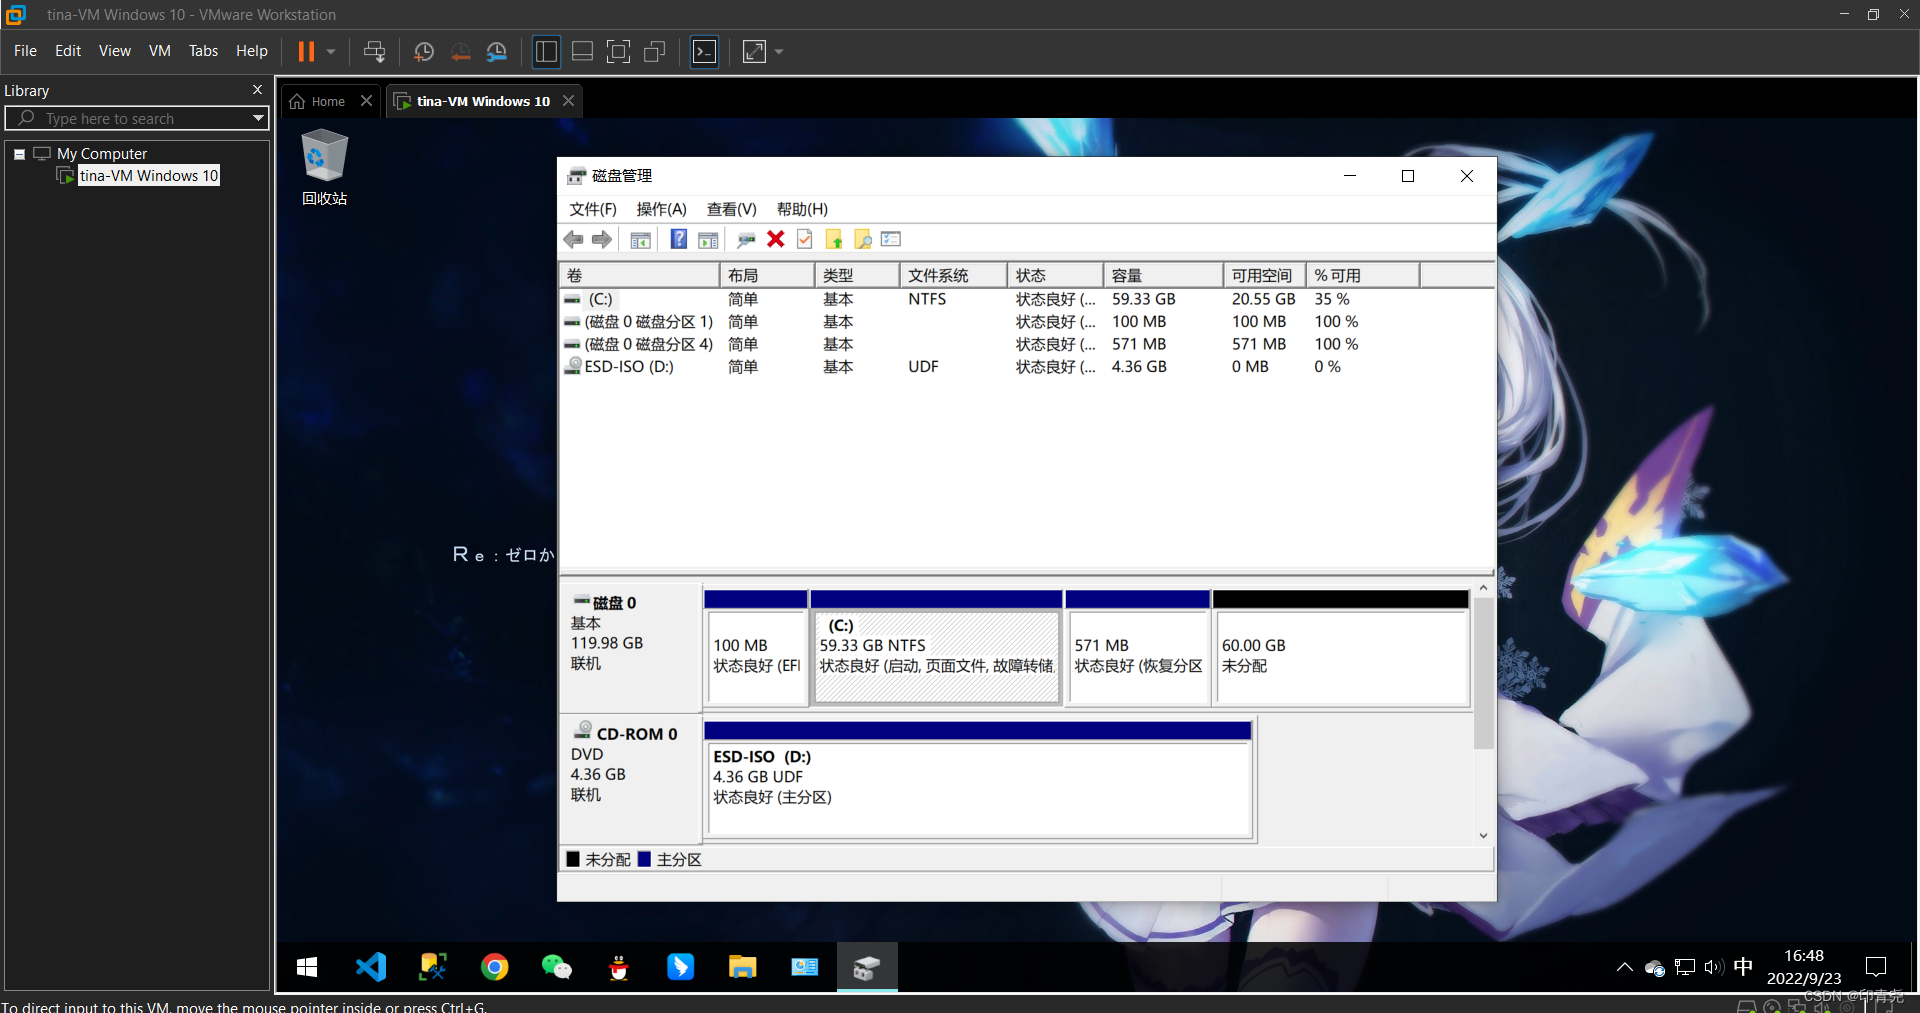Click the Back arrow in Disk Management toolbar
1920x1013 pixels.
pyautogui.click(x=573, y=239)
